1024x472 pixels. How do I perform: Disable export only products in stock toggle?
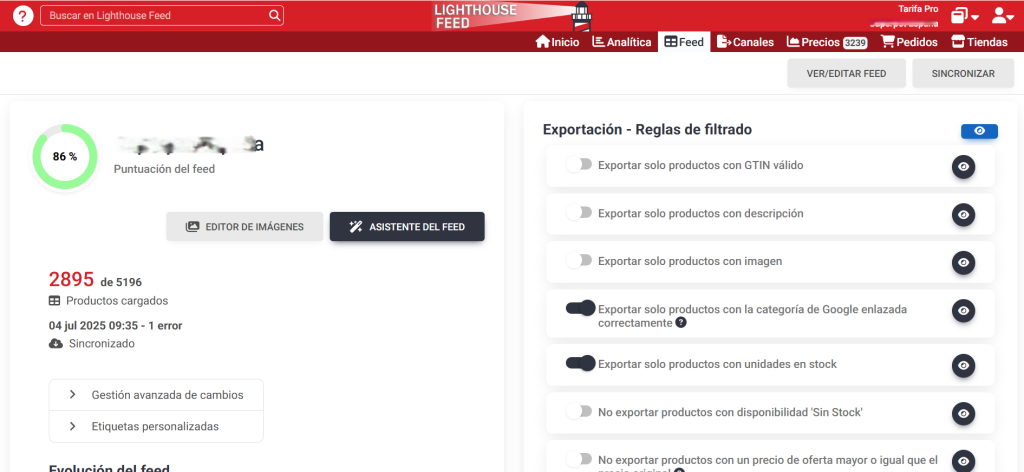pos(581,363)
